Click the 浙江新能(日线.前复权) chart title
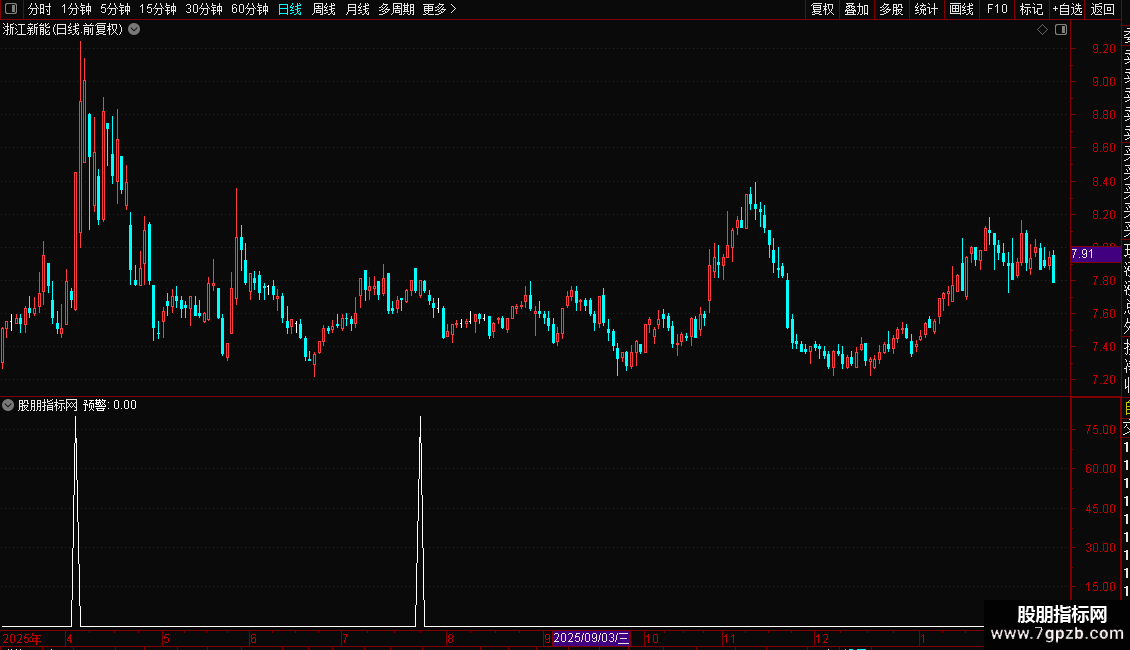The width and height of the screenshot is (1130, 650). tap(63, 30)
